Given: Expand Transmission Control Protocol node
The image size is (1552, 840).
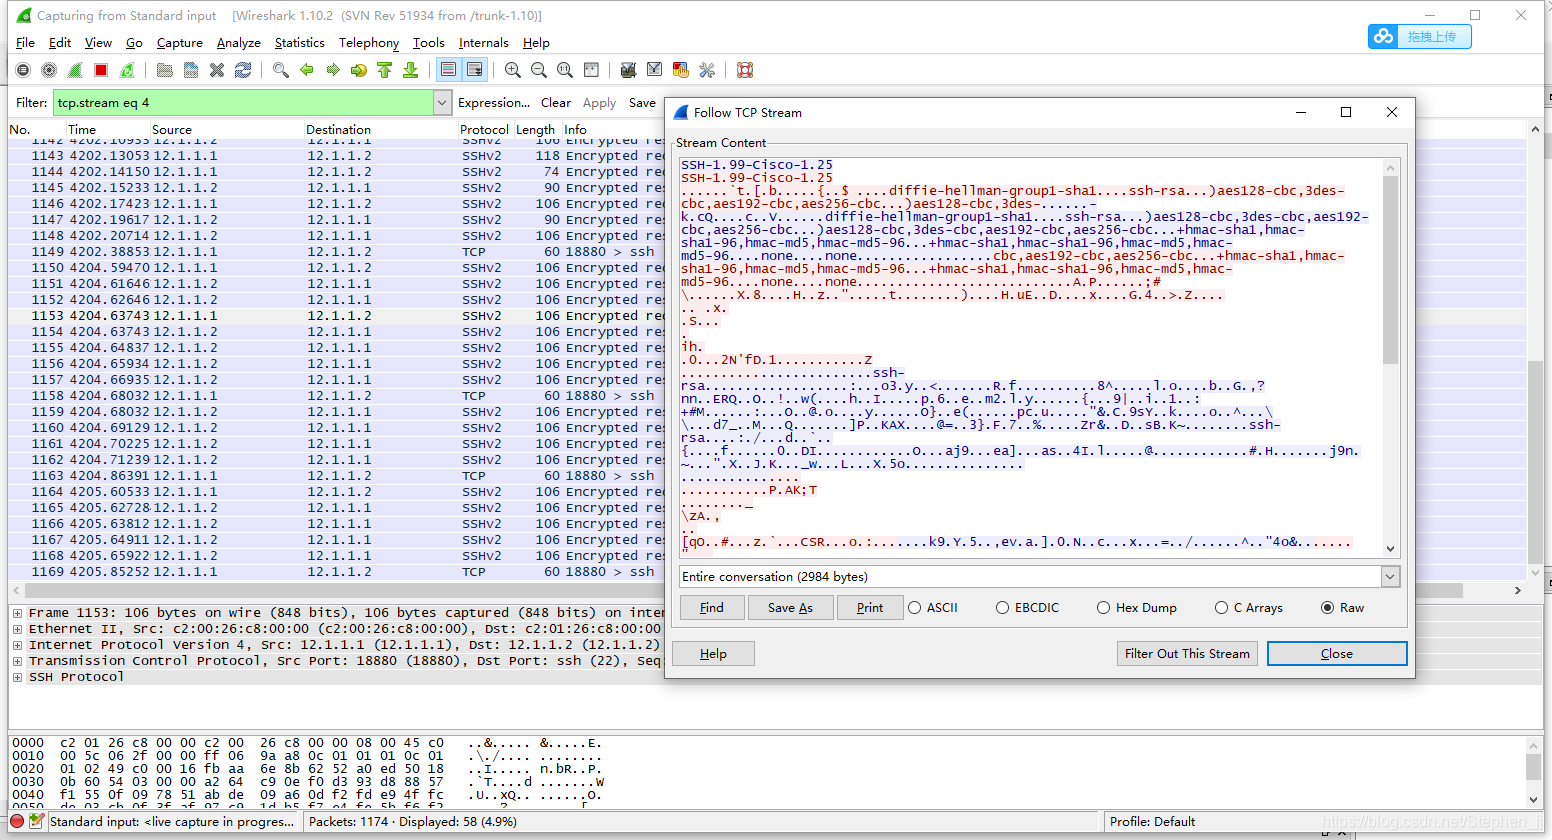Looking at the screenshot, I should (17, 661).
